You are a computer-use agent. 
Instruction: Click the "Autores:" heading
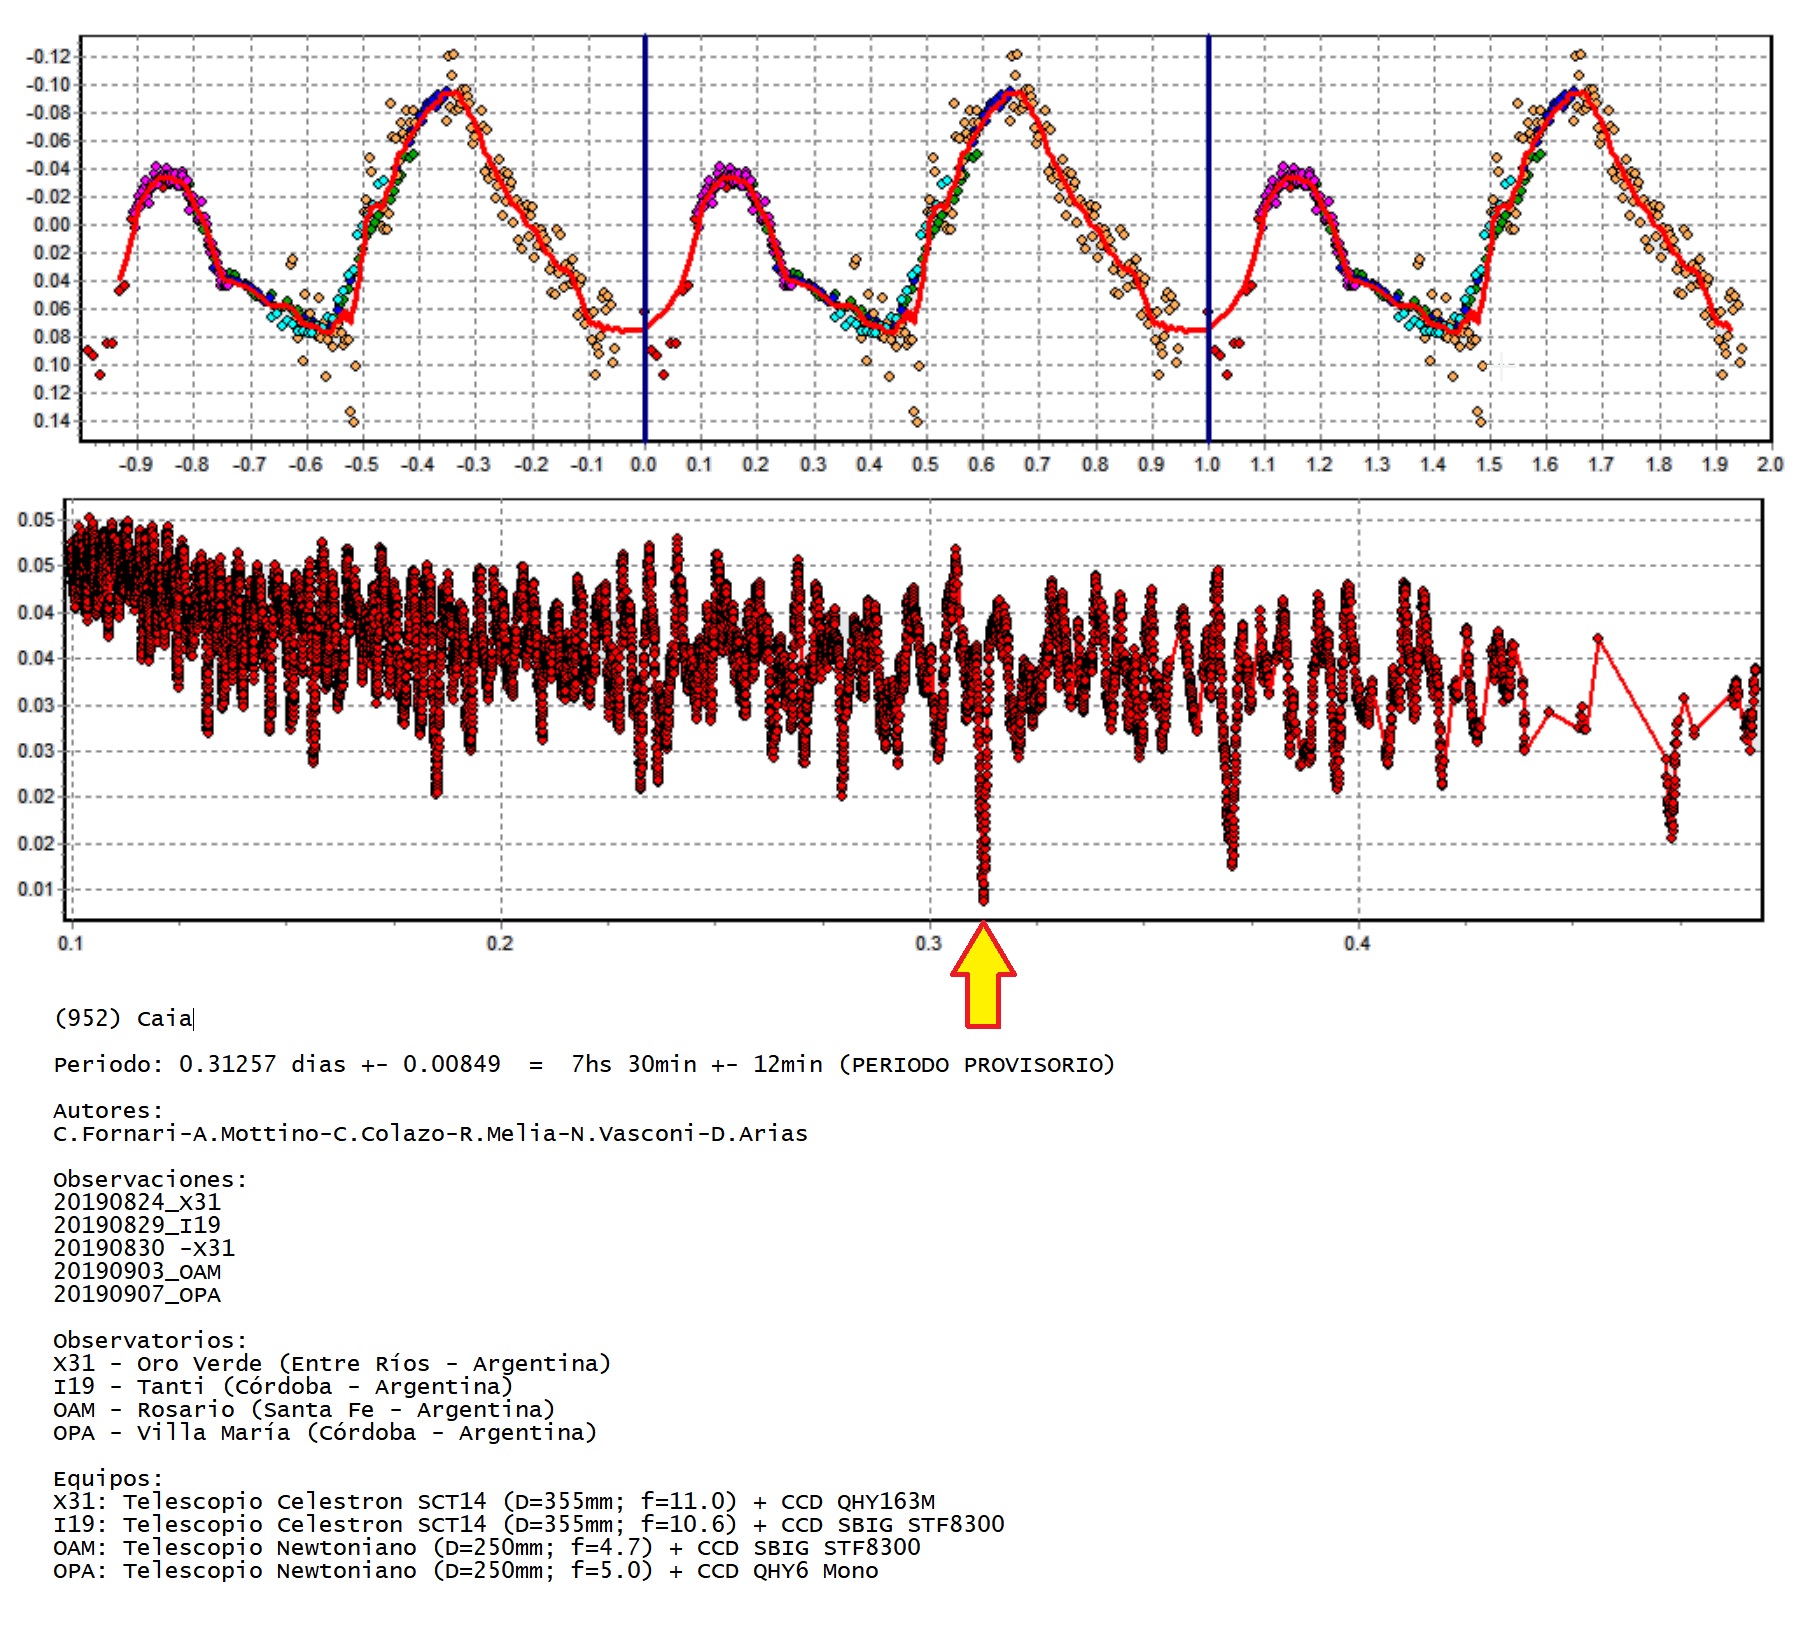point(107,1110)
